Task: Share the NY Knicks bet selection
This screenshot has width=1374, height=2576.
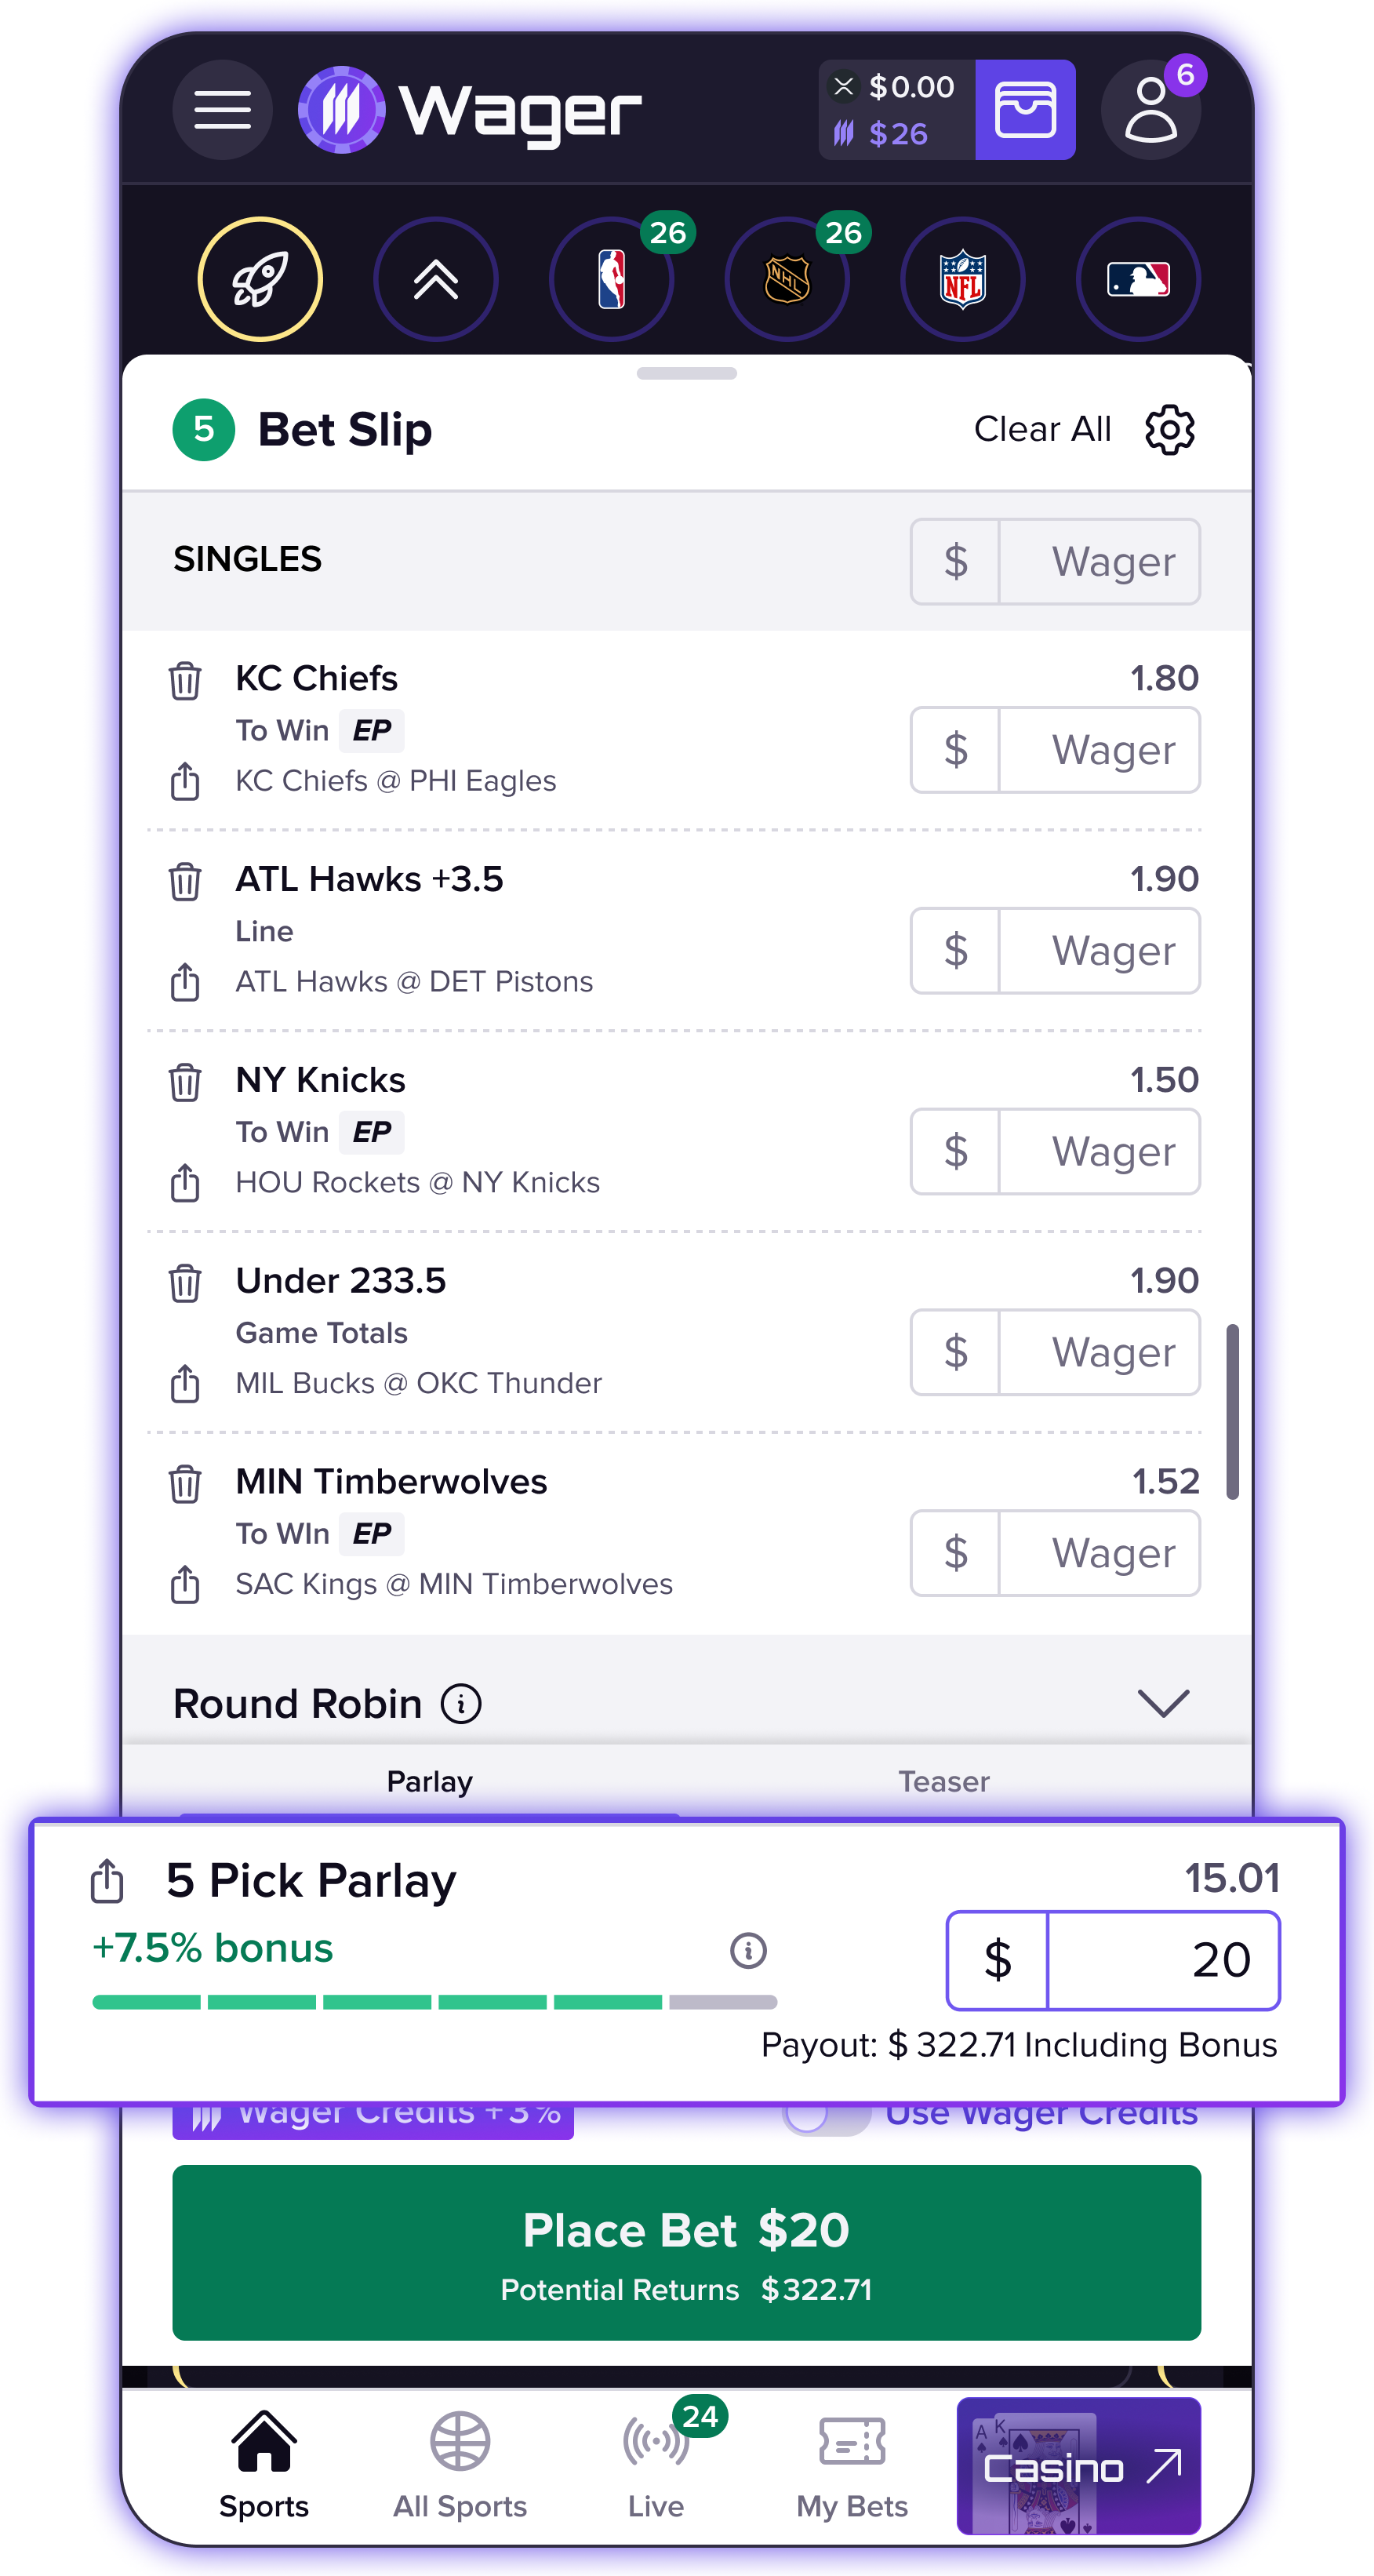Action: pos(185,1183)
